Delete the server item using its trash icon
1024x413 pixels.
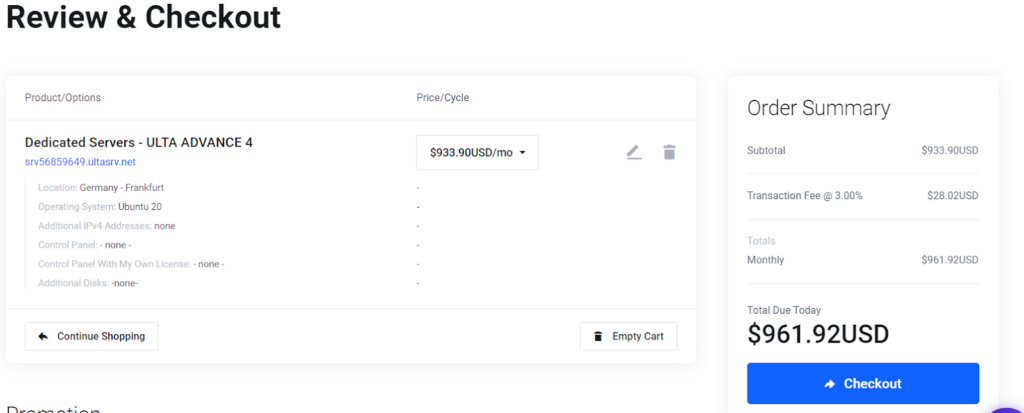click(x=669, y=152)
